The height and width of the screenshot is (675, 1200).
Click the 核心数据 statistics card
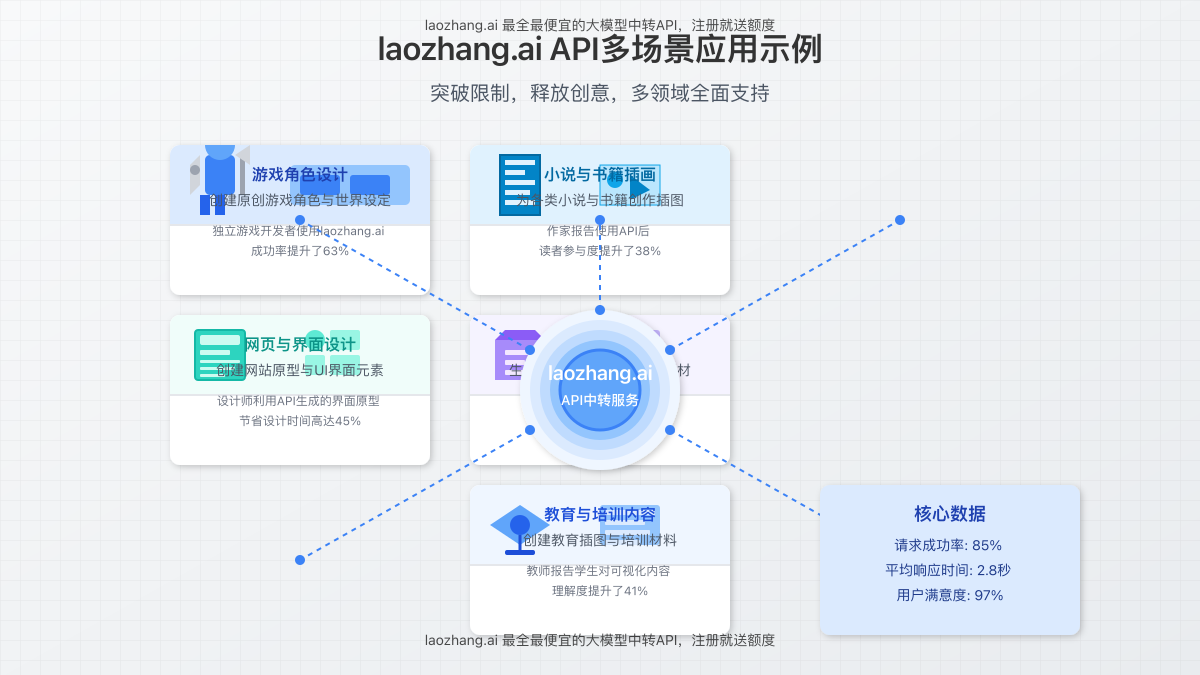click(950, 560)
